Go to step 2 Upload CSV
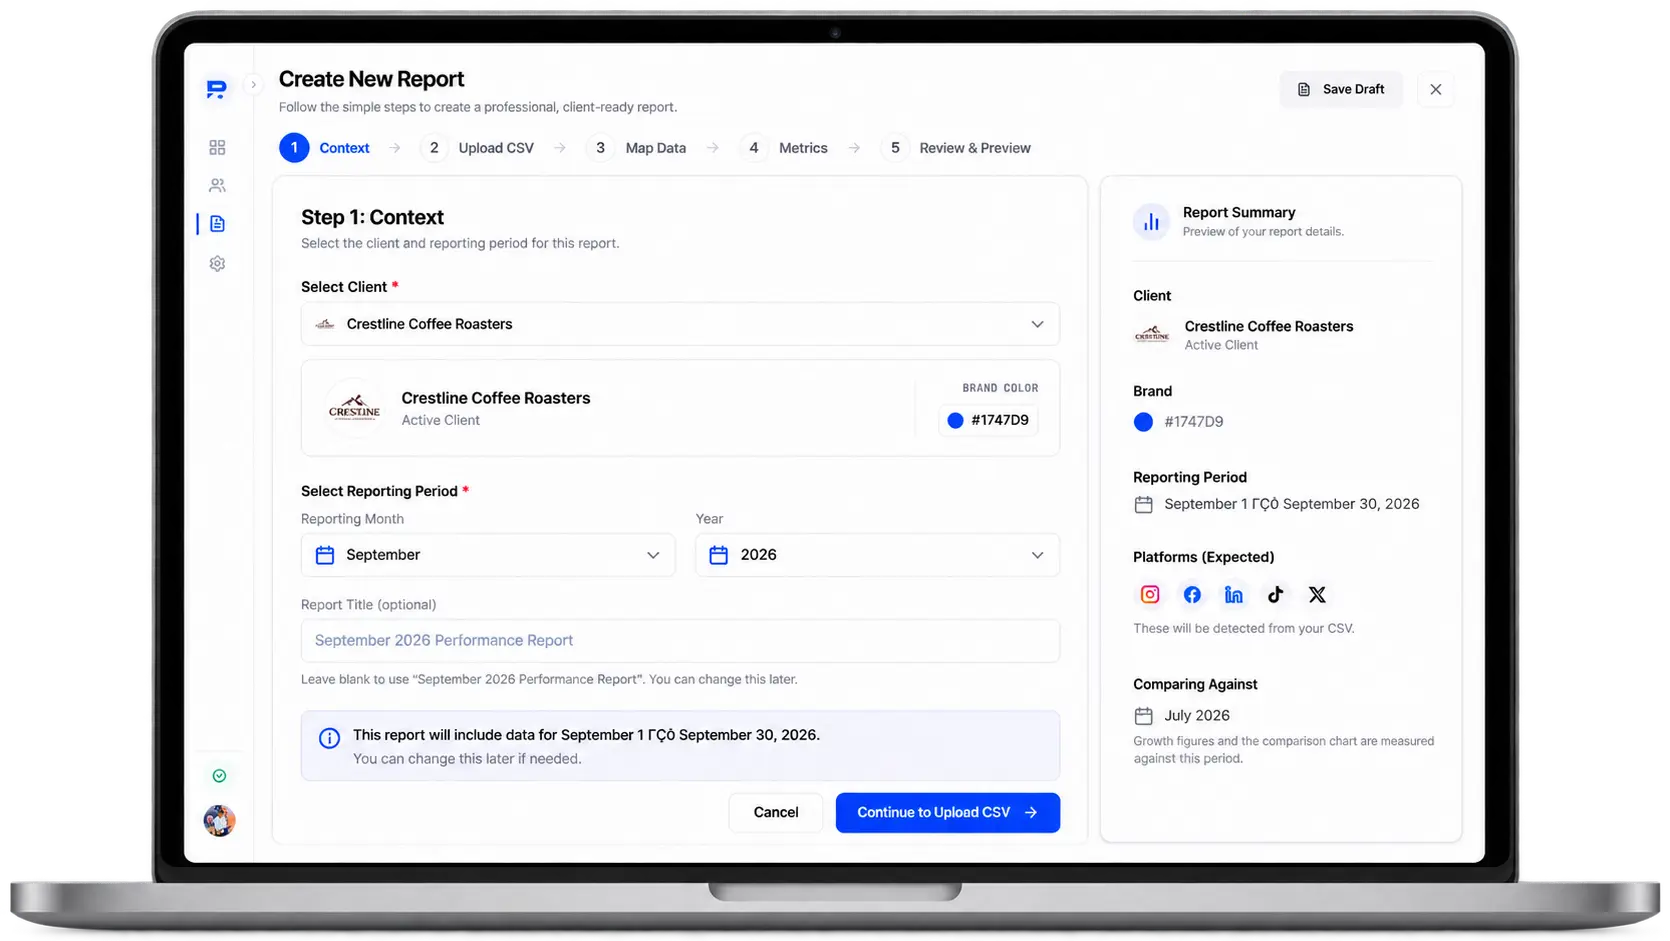1670x941 pixels. (477, 148)
